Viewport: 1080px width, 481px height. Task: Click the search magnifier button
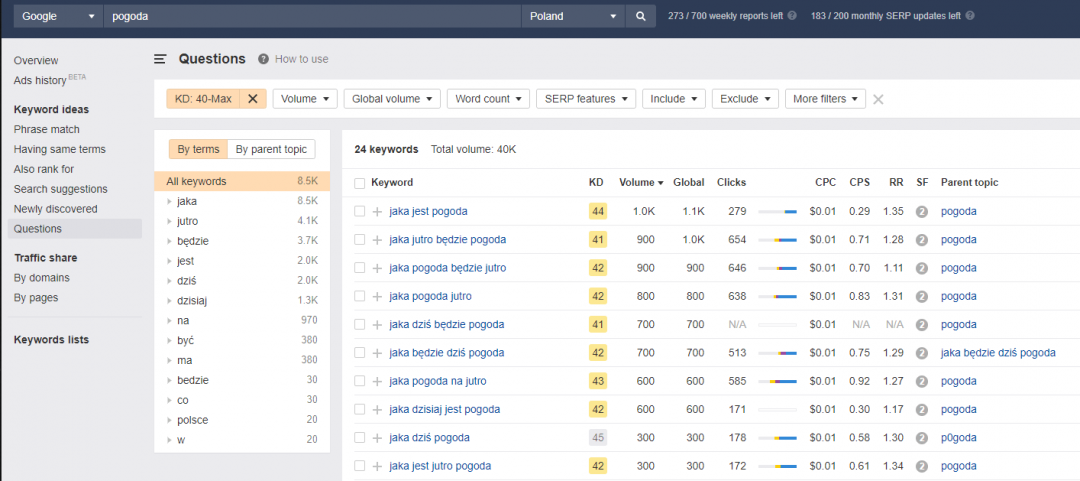tap(641, 16)
